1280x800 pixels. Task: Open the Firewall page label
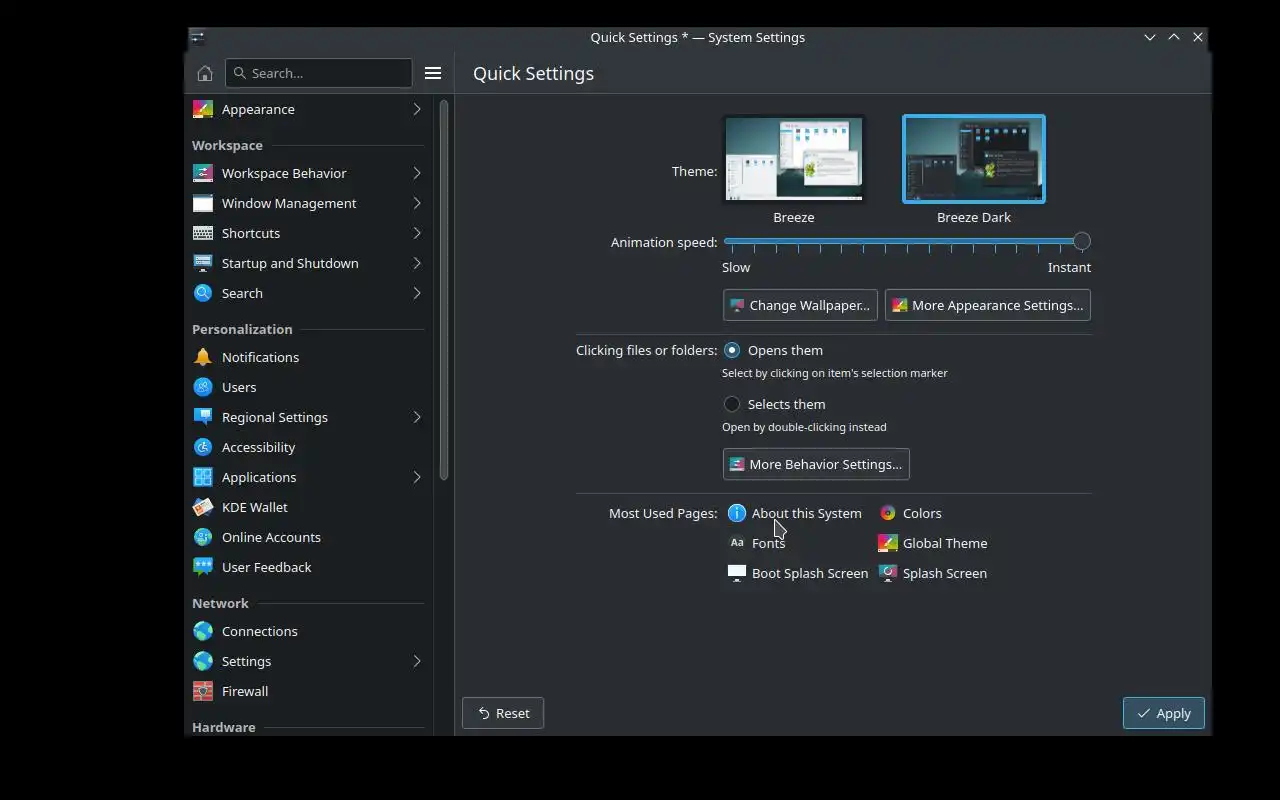pyautogui.click(x=245, y=691)
